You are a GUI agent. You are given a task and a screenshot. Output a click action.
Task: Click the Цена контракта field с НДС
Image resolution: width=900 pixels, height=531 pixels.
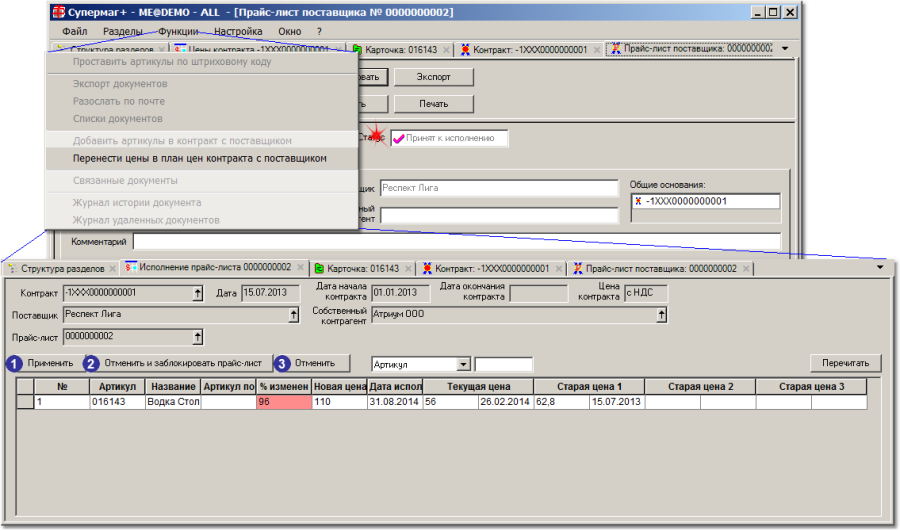[645, 293]
